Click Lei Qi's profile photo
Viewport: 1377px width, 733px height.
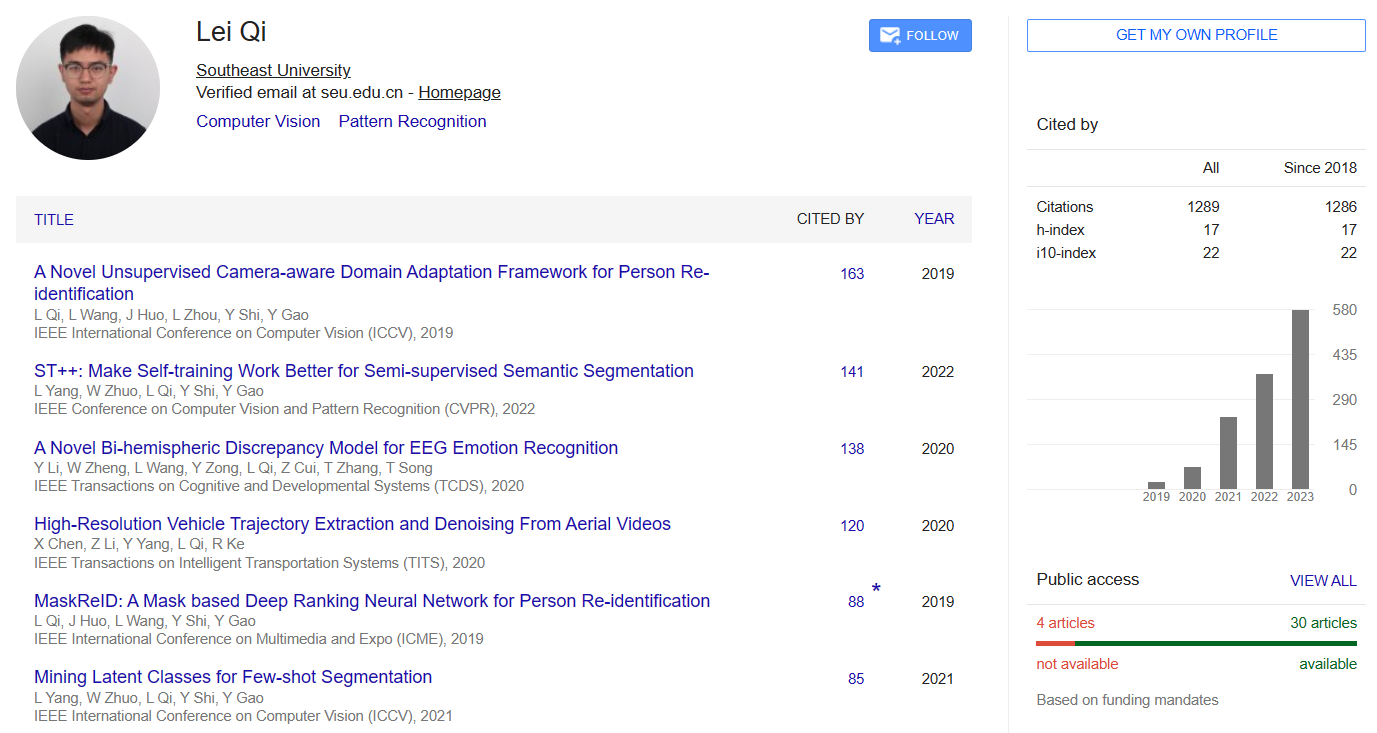(x=88, y=88)
